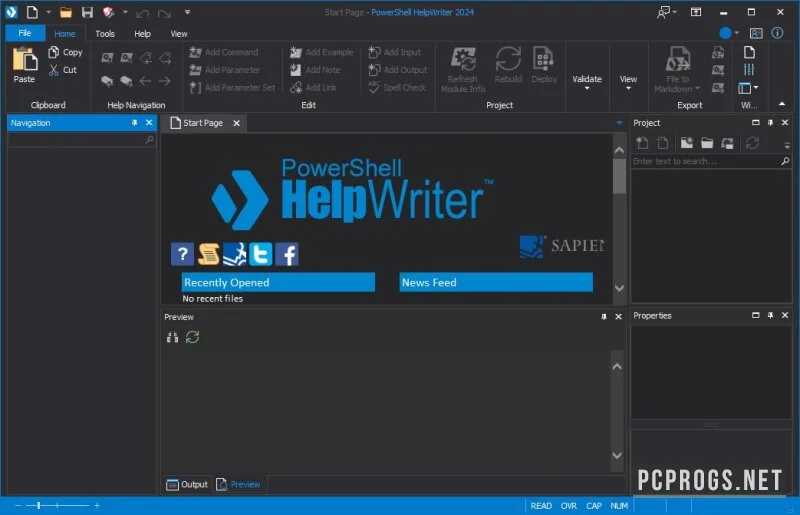Open the quick access toolbar customize arrow

pyautogui.click(x=187, y=12)
